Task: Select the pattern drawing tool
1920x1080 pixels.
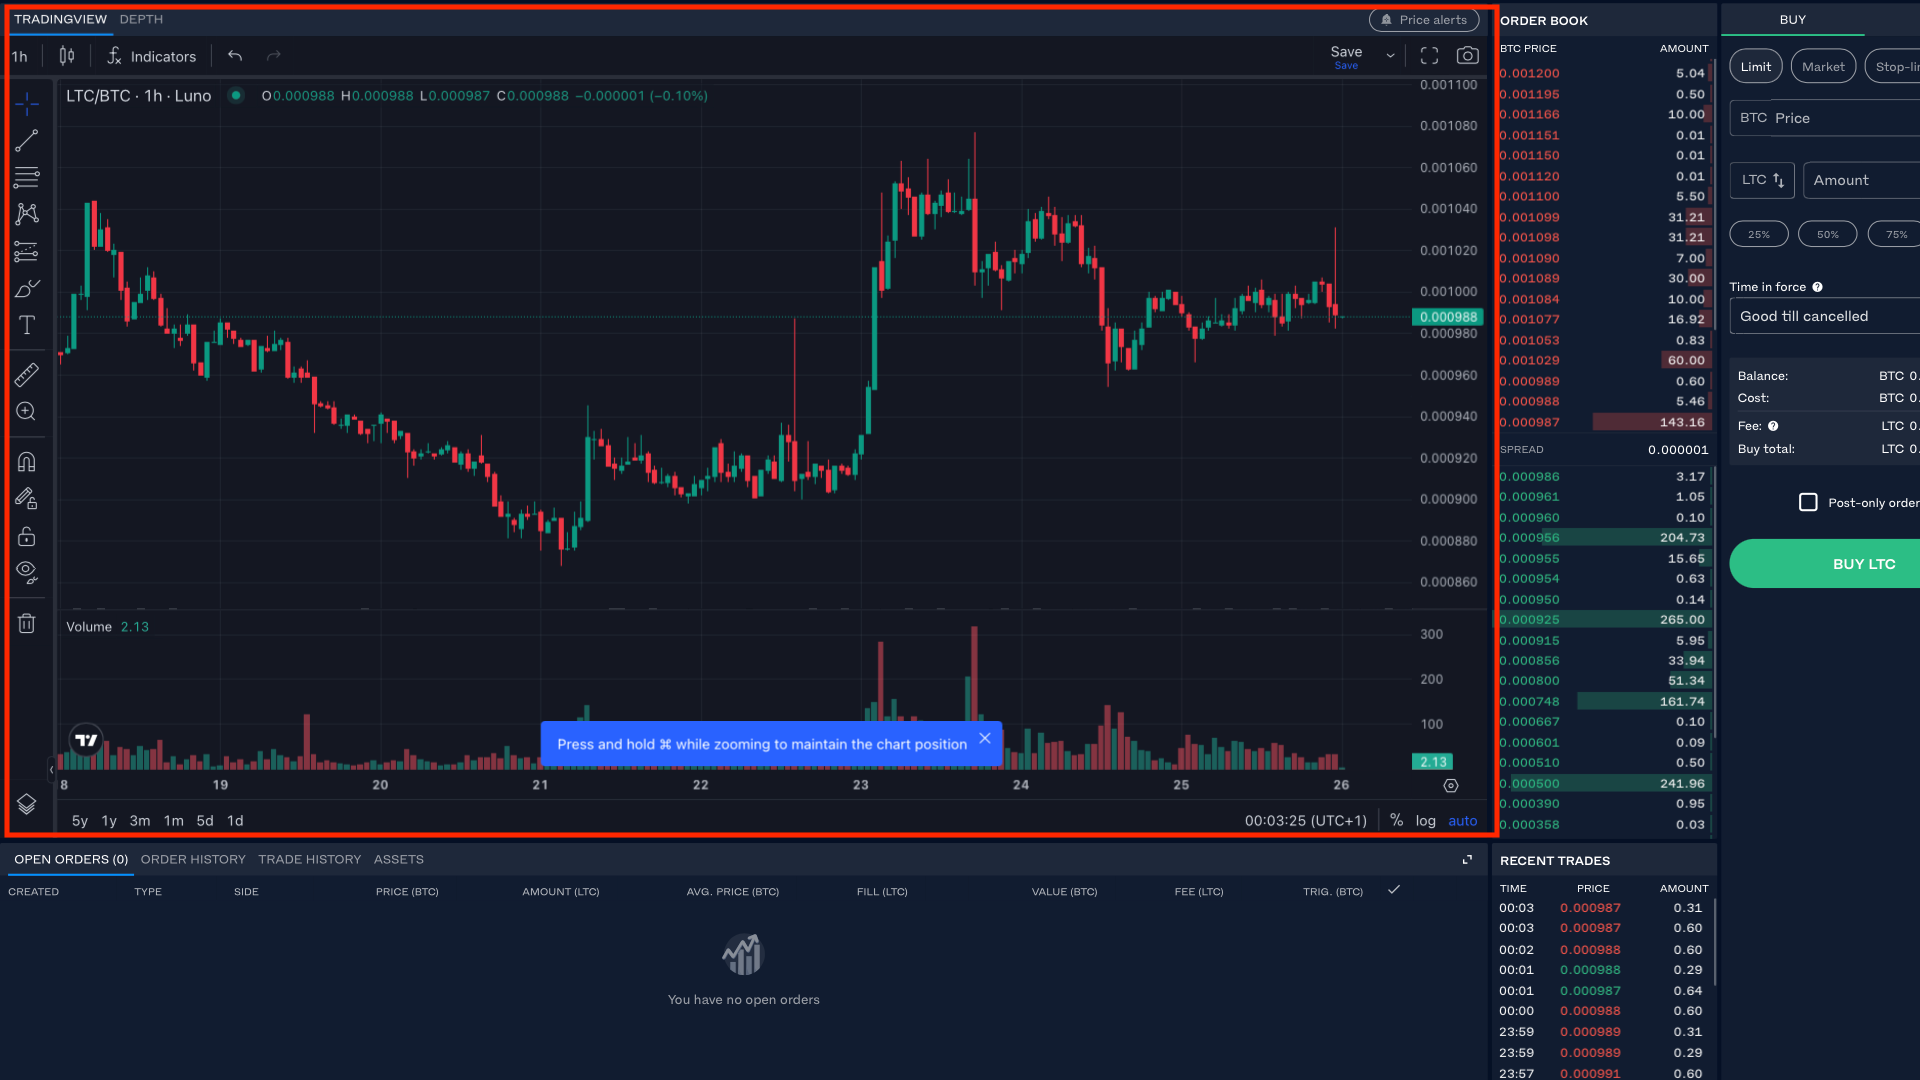Action: coord(27,214)
